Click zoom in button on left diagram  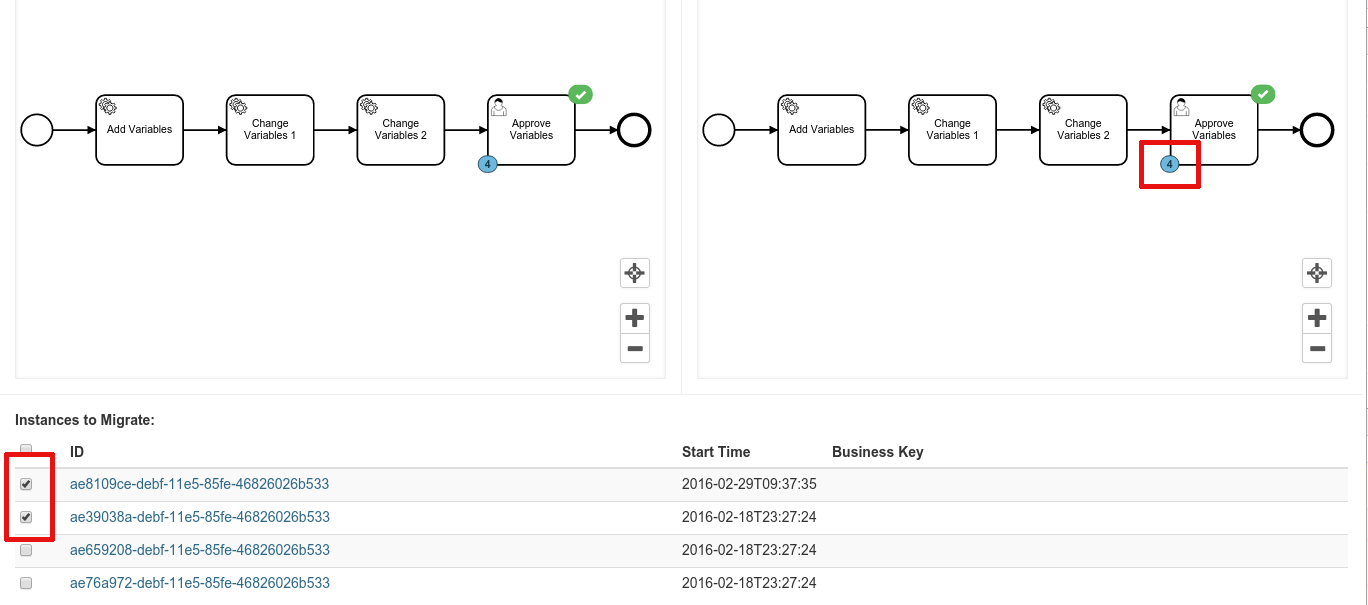pos(634,319)
